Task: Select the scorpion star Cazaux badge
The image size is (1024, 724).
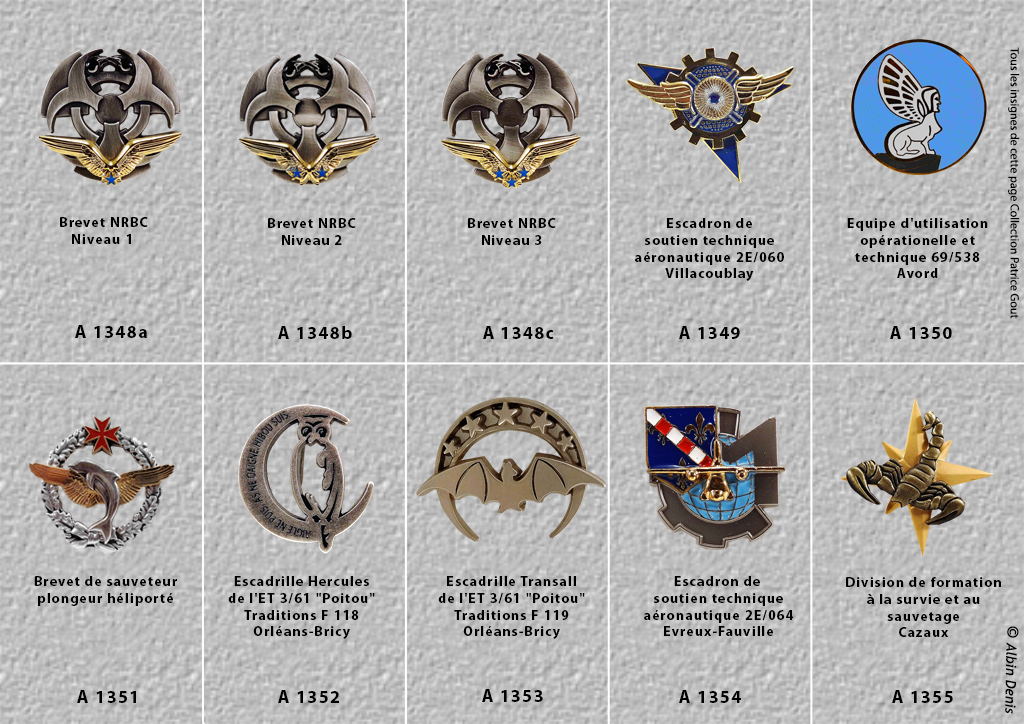Action: click(918, 477)
